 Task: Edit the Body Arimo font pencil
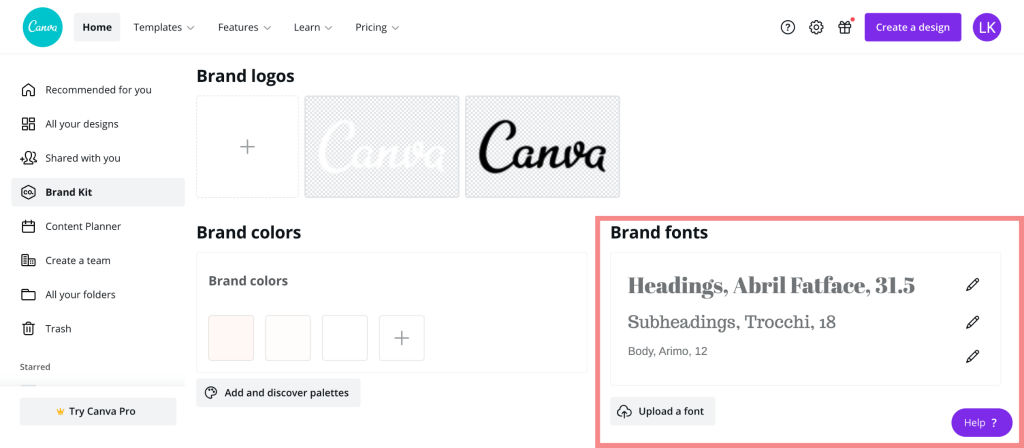972,356
